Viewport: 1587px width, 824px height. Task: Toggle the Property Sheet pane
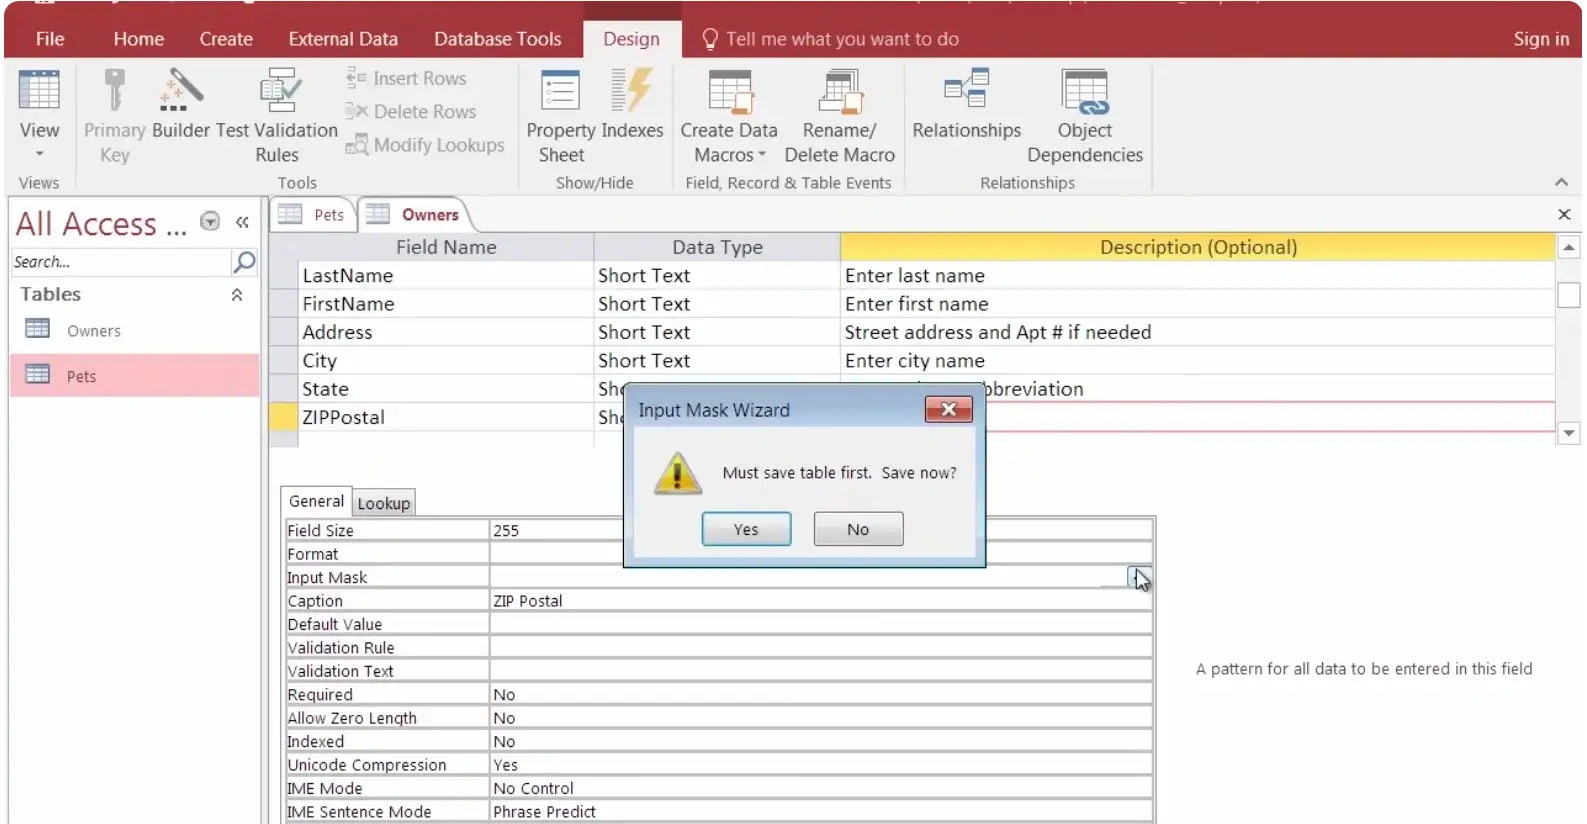tap(560, 92)
